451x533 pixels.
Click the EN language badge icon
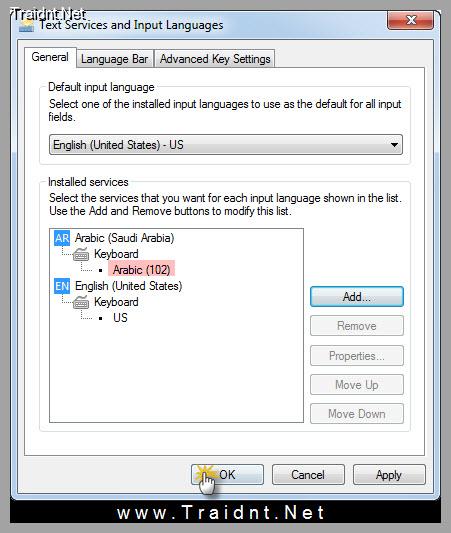click(x=62, y=286)
